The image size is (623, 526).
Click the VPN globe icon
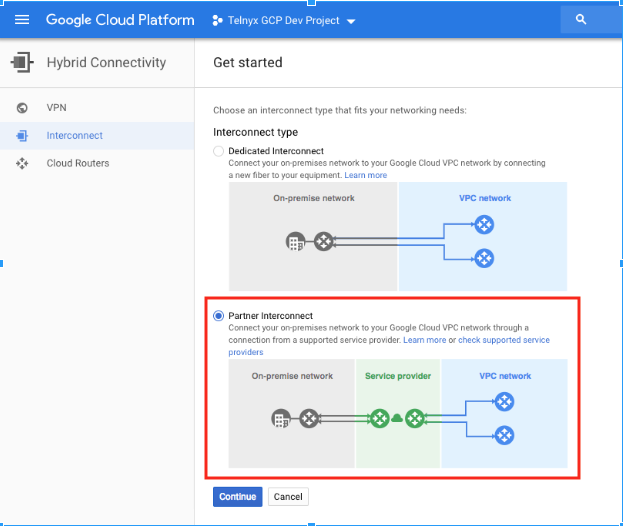tap(22, 108)
